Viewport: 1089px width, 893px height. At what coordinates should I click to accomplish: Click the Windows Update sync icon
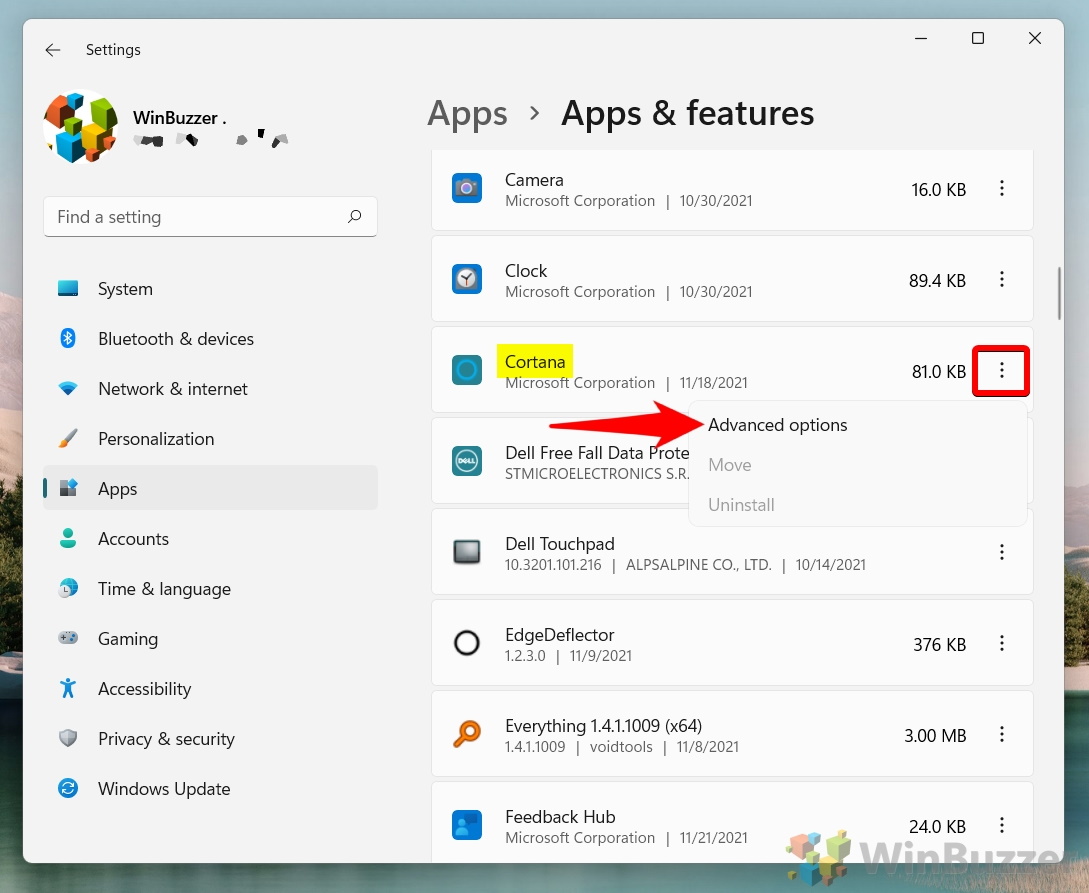(x=68, y=789)
